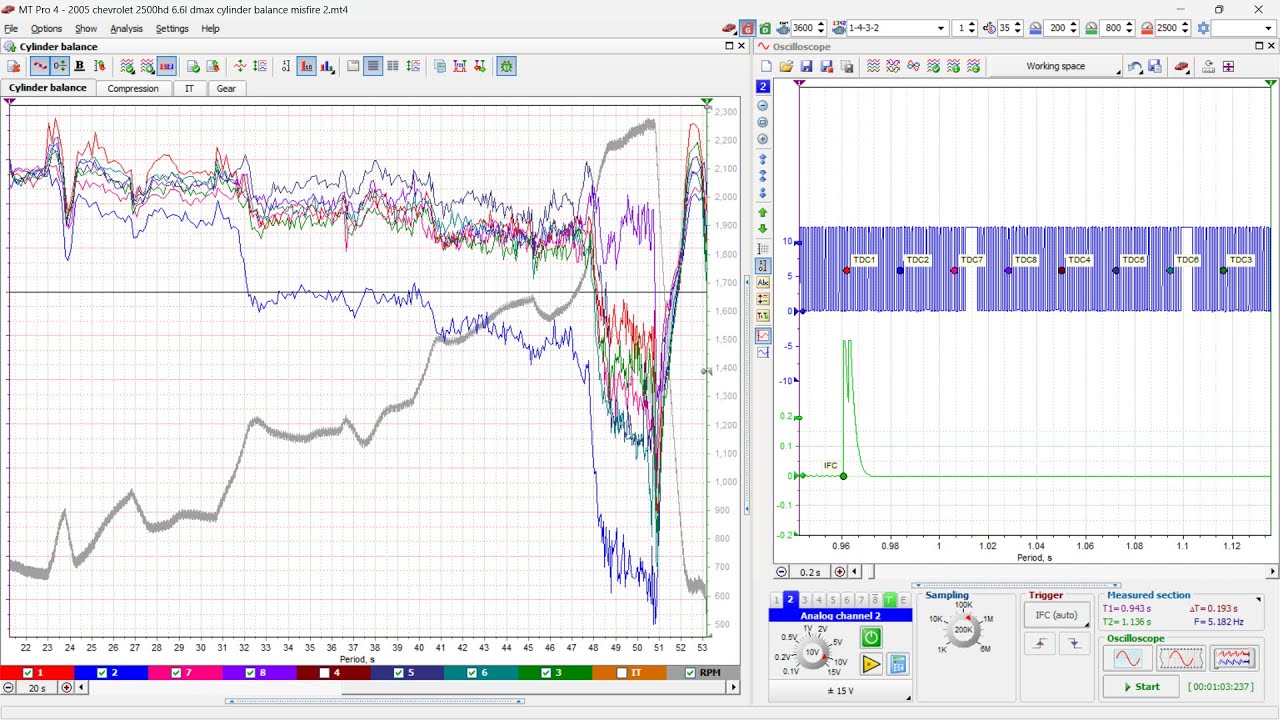Click the channel 2 indicator beside oscilloscope graph

763,87
